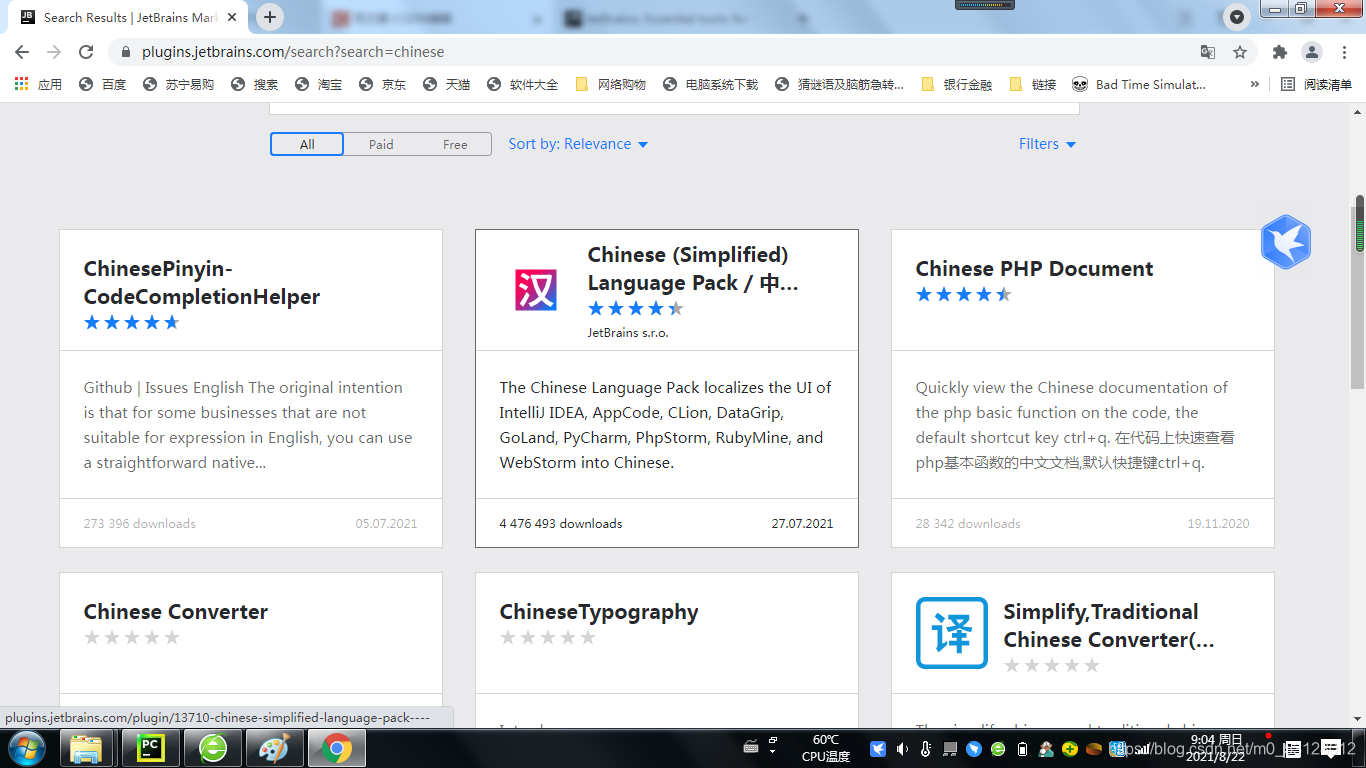Open the ChineseTypography plugin
Viewport: 1366px width, 768px height.
(599, 612)
